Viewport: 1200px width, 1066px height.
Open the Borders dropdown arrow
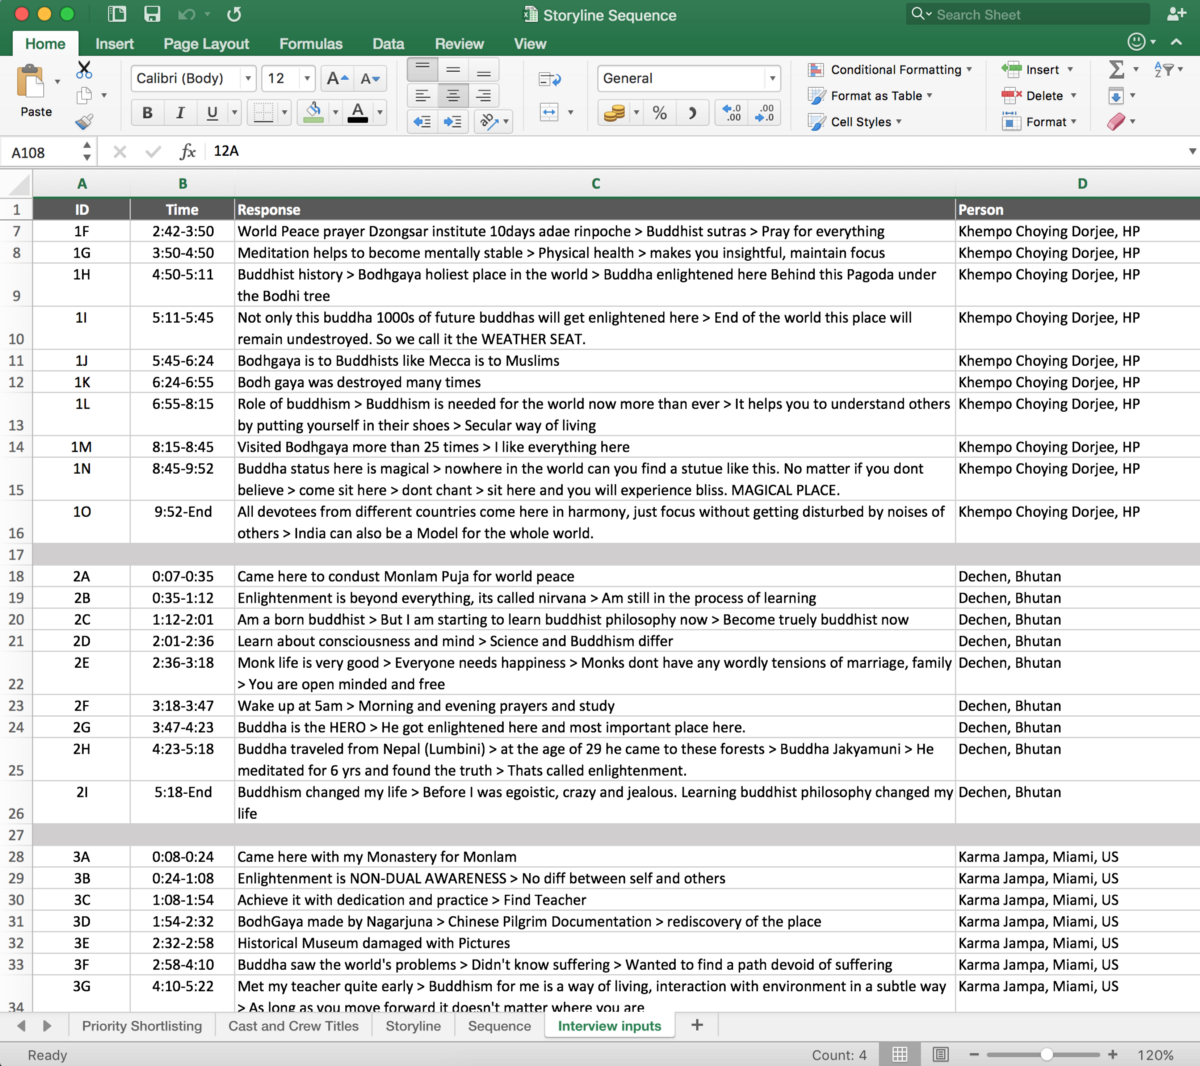(285, 113)
